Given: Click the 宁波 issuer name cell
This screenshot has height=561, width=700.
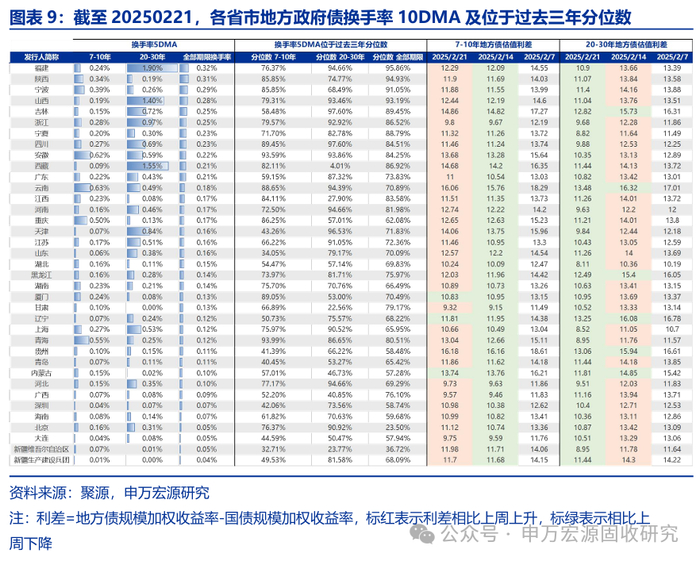Looking at the screenshot, I should tap(42, 90).
